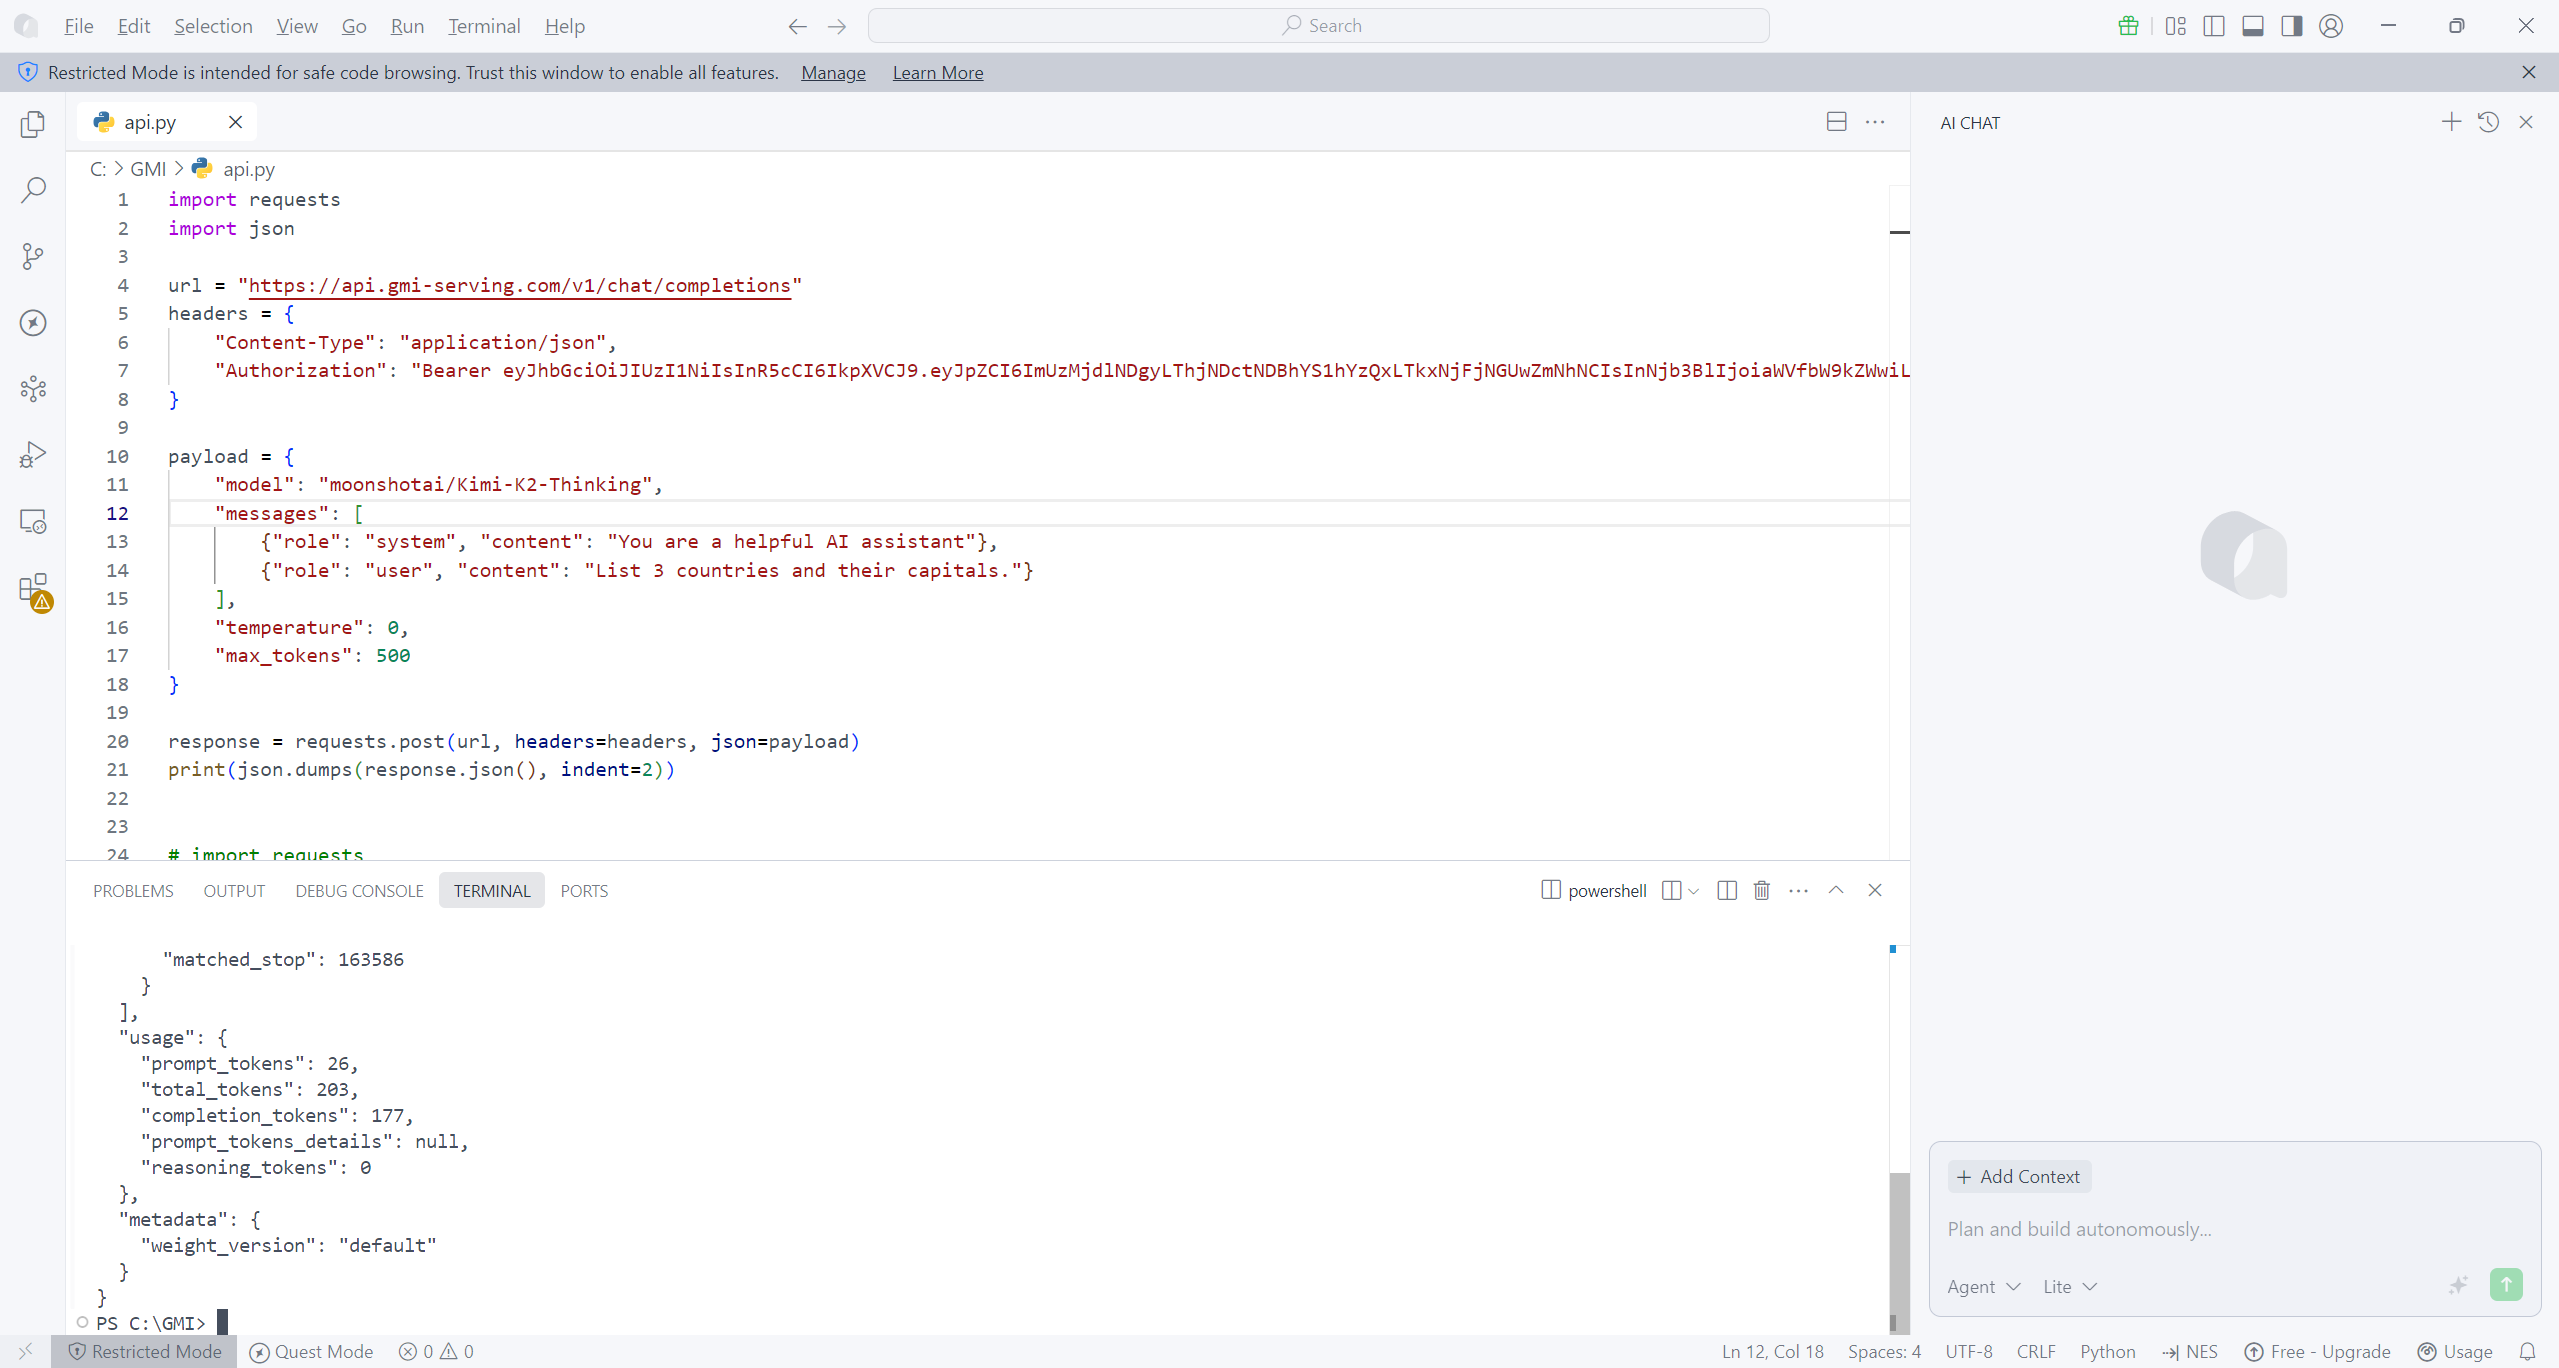Image resolution: width=2559 pixels, height=1368 pixels.
Task: Switch to the PROBLEMS tab
Action: coord(133,891)
